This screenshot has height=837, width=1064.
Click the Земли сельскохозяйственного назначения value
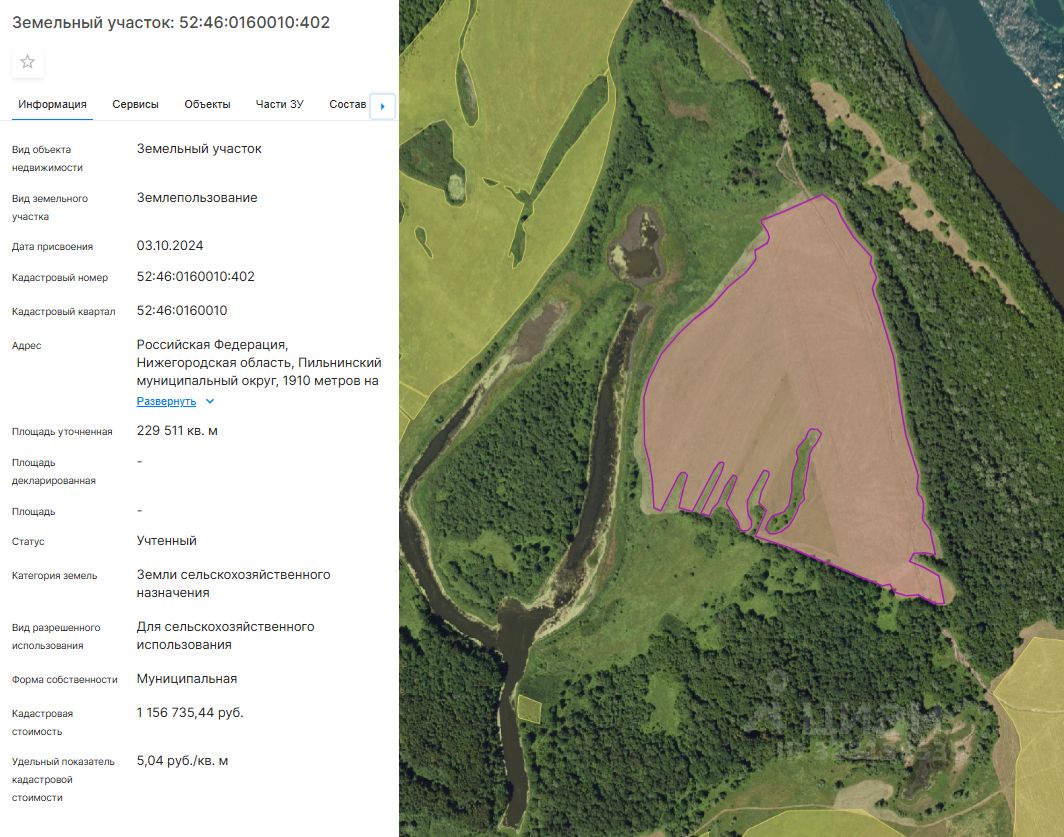pos(233,584)
